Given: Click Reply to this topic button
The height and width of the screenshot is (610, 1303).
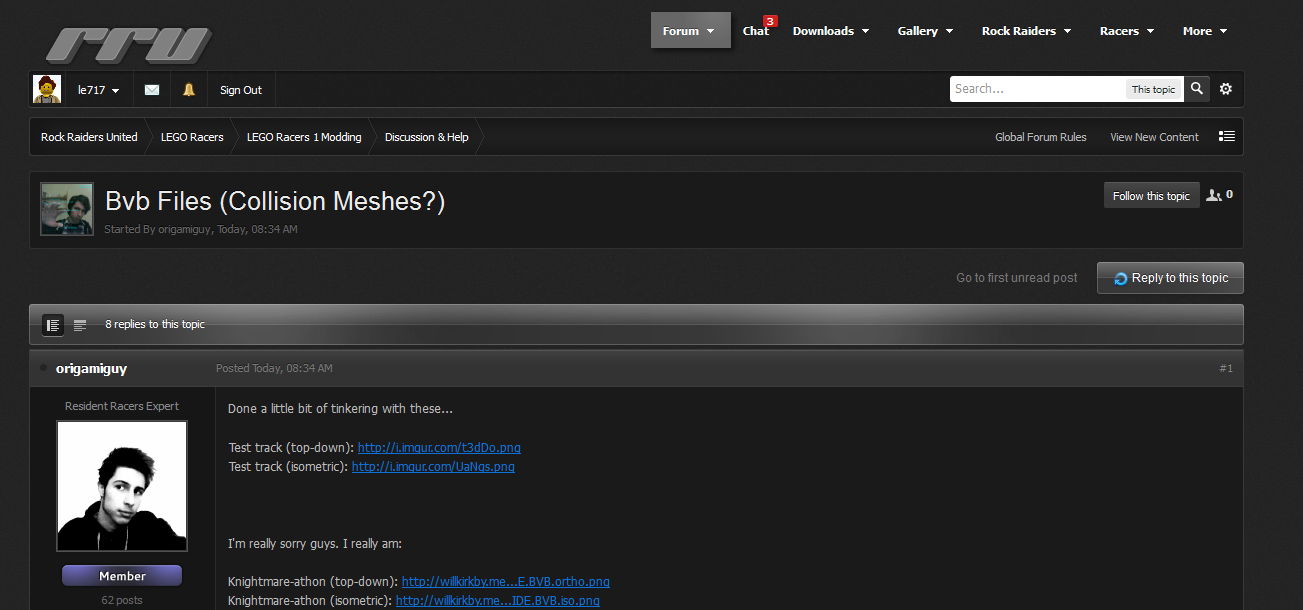Looking at the screenshot, I should tap(1170, 278).
